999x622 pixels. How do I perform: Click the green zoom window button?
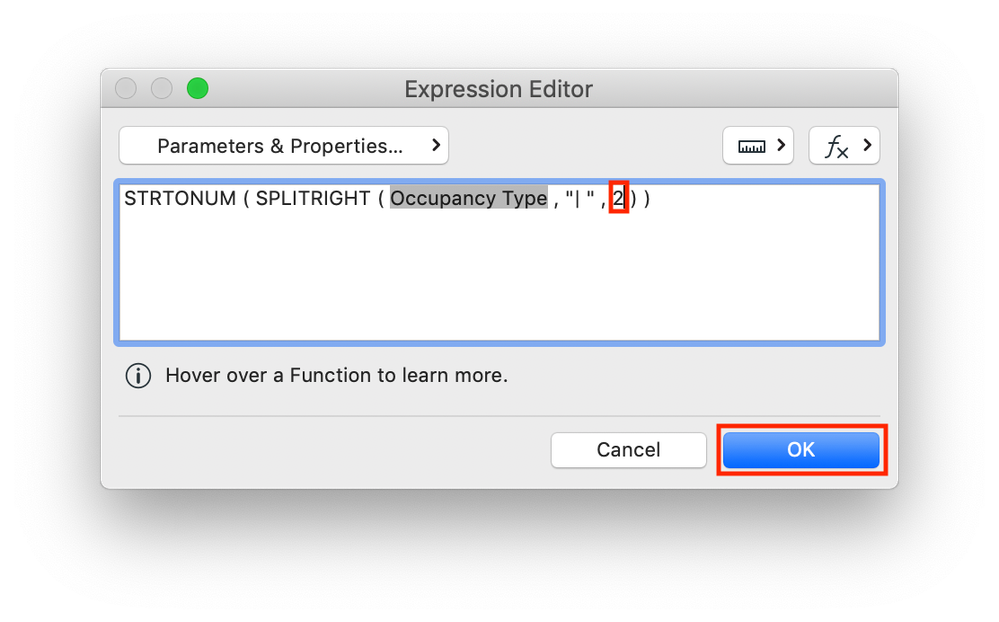coord(198,89)
